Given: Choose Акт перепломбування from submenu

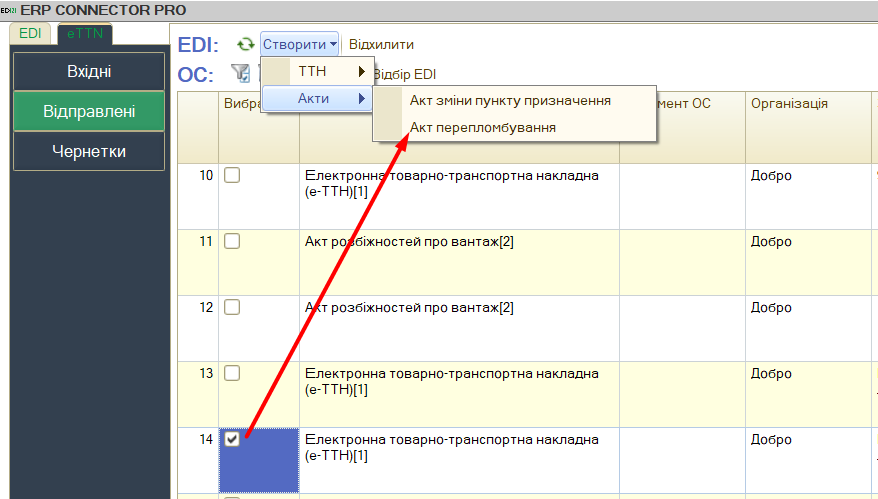Looking at the screenshot, I should coord(483,128).
